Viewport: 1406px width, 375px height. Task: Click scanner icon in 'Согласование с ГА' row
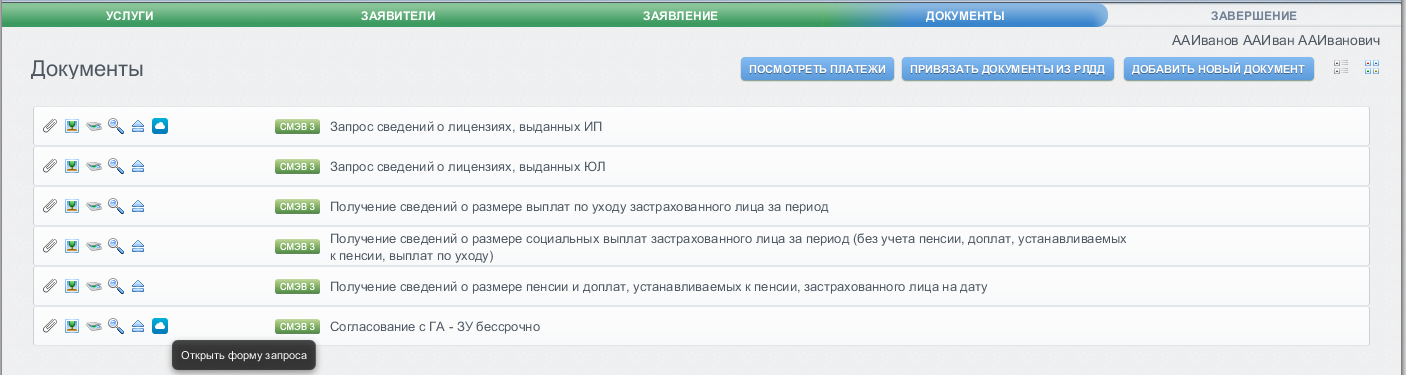point(94,326)
